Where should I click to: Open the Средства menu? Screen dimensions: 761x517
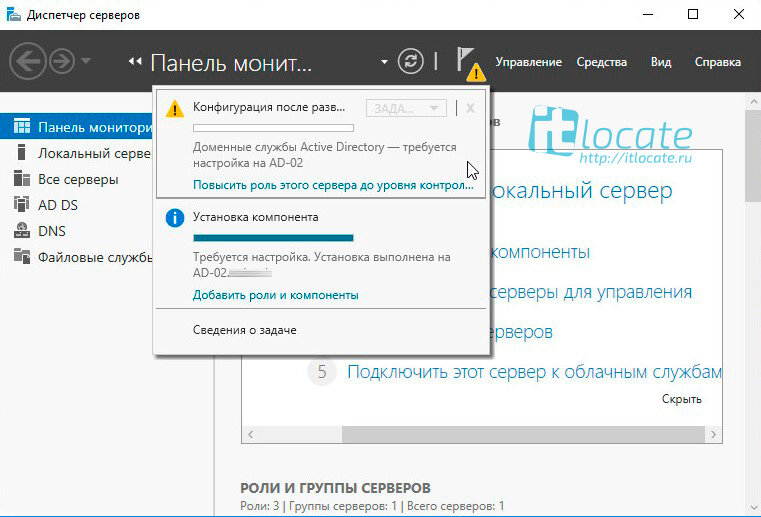[601, 62]
